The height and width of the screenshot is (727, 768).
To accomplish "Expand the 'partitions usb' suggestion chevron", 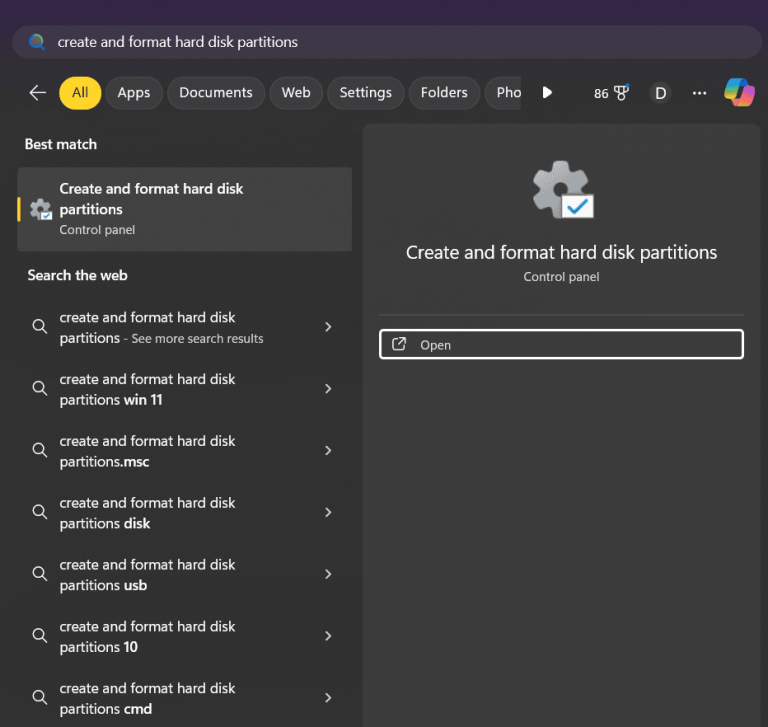I will tap(328, 575).
